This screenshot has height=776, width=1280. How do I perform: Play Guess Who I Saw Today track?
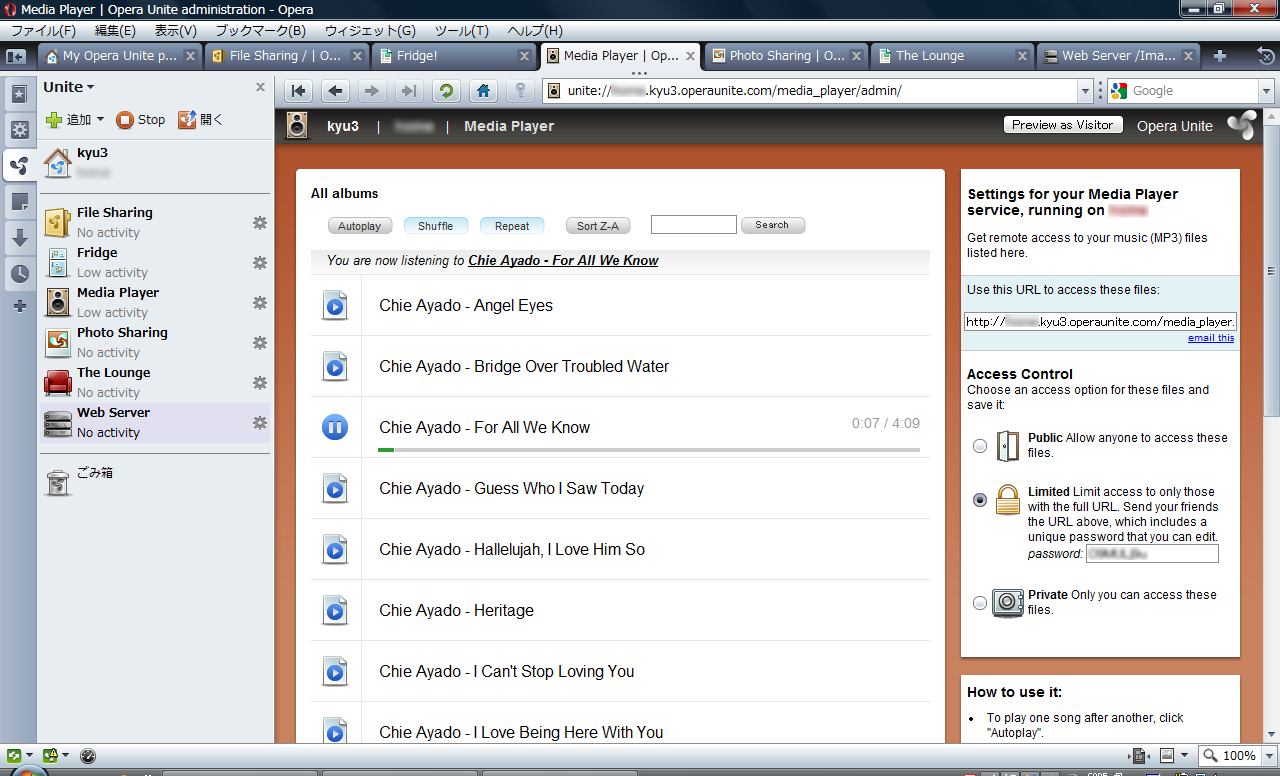(335, 488)
